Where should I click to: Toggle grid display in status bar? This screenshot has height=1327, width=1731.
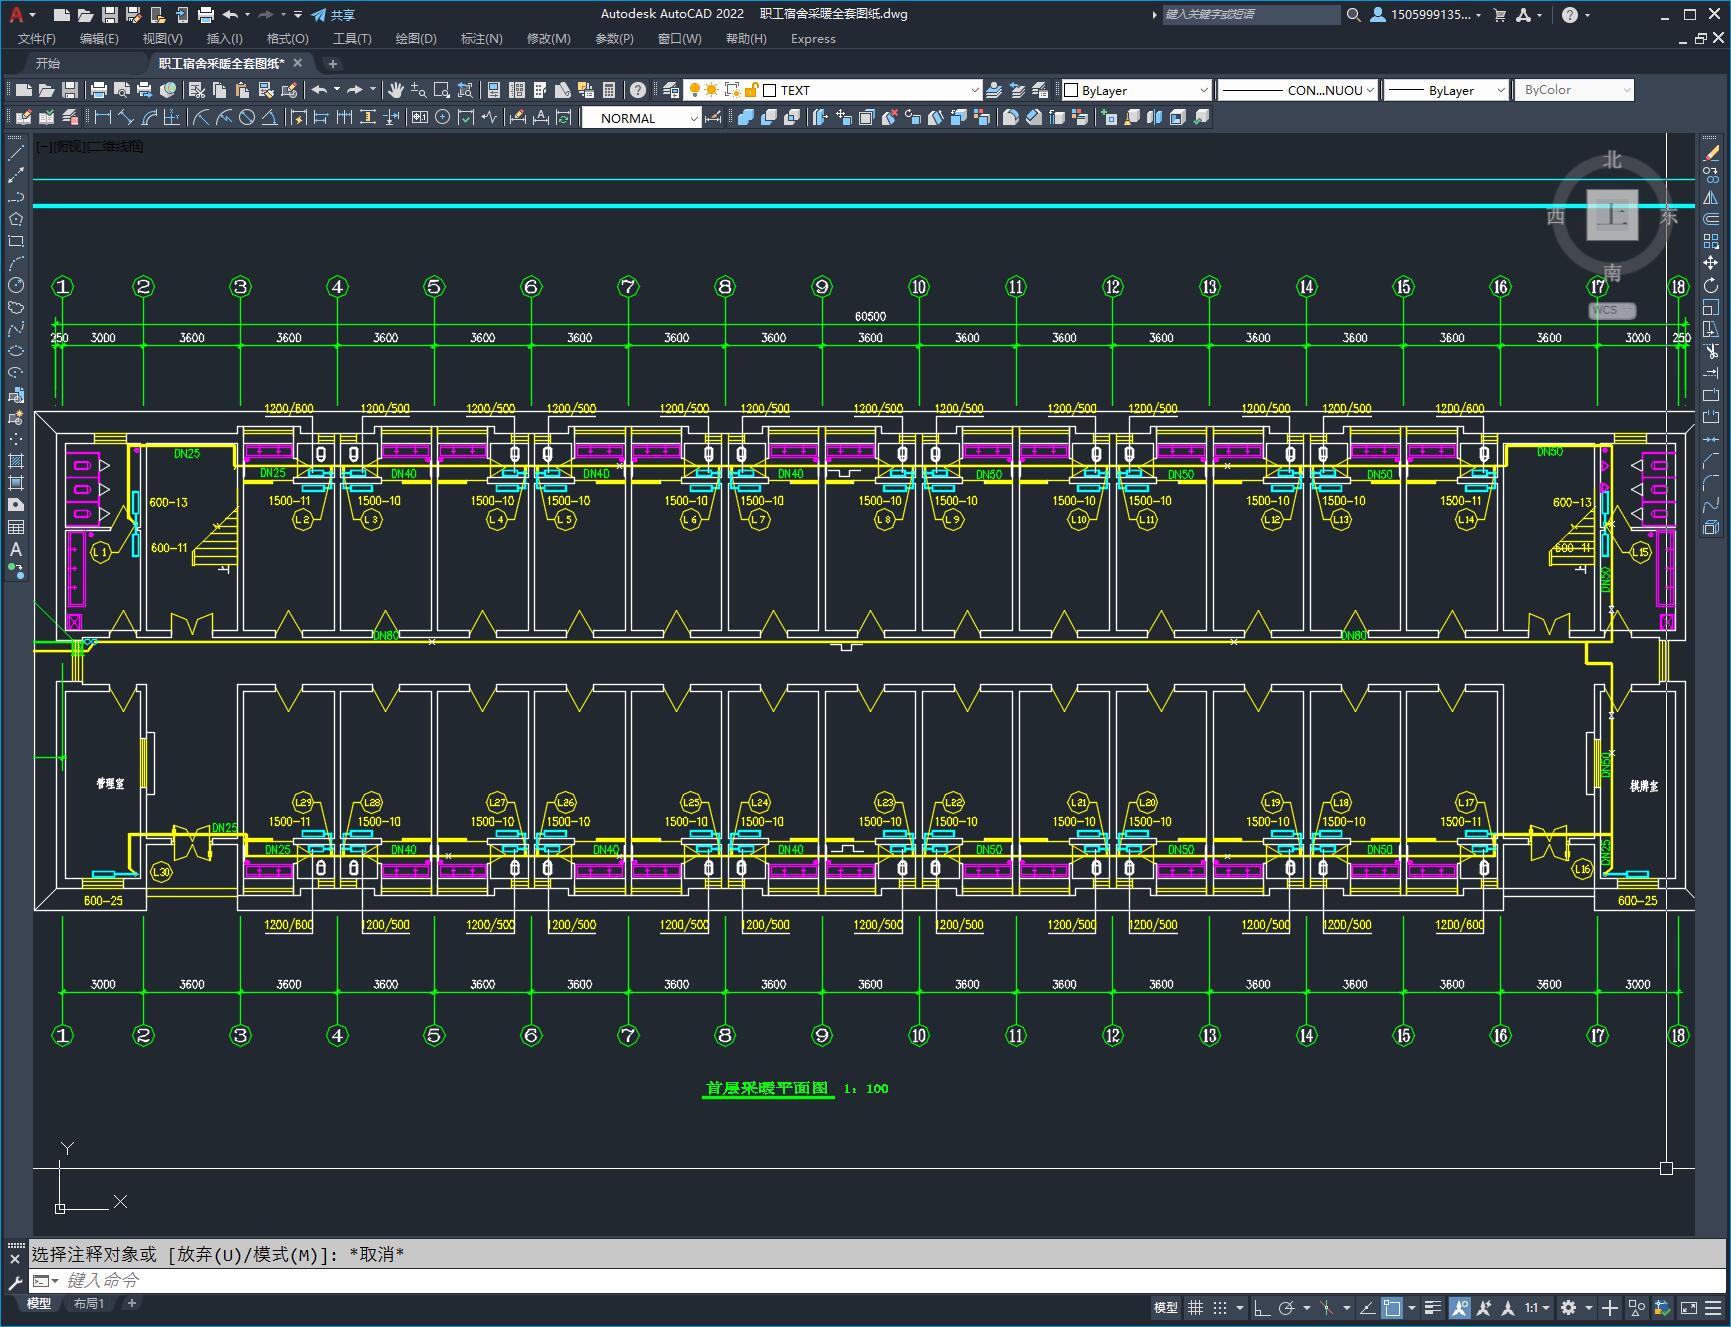click(1195, 1307)
